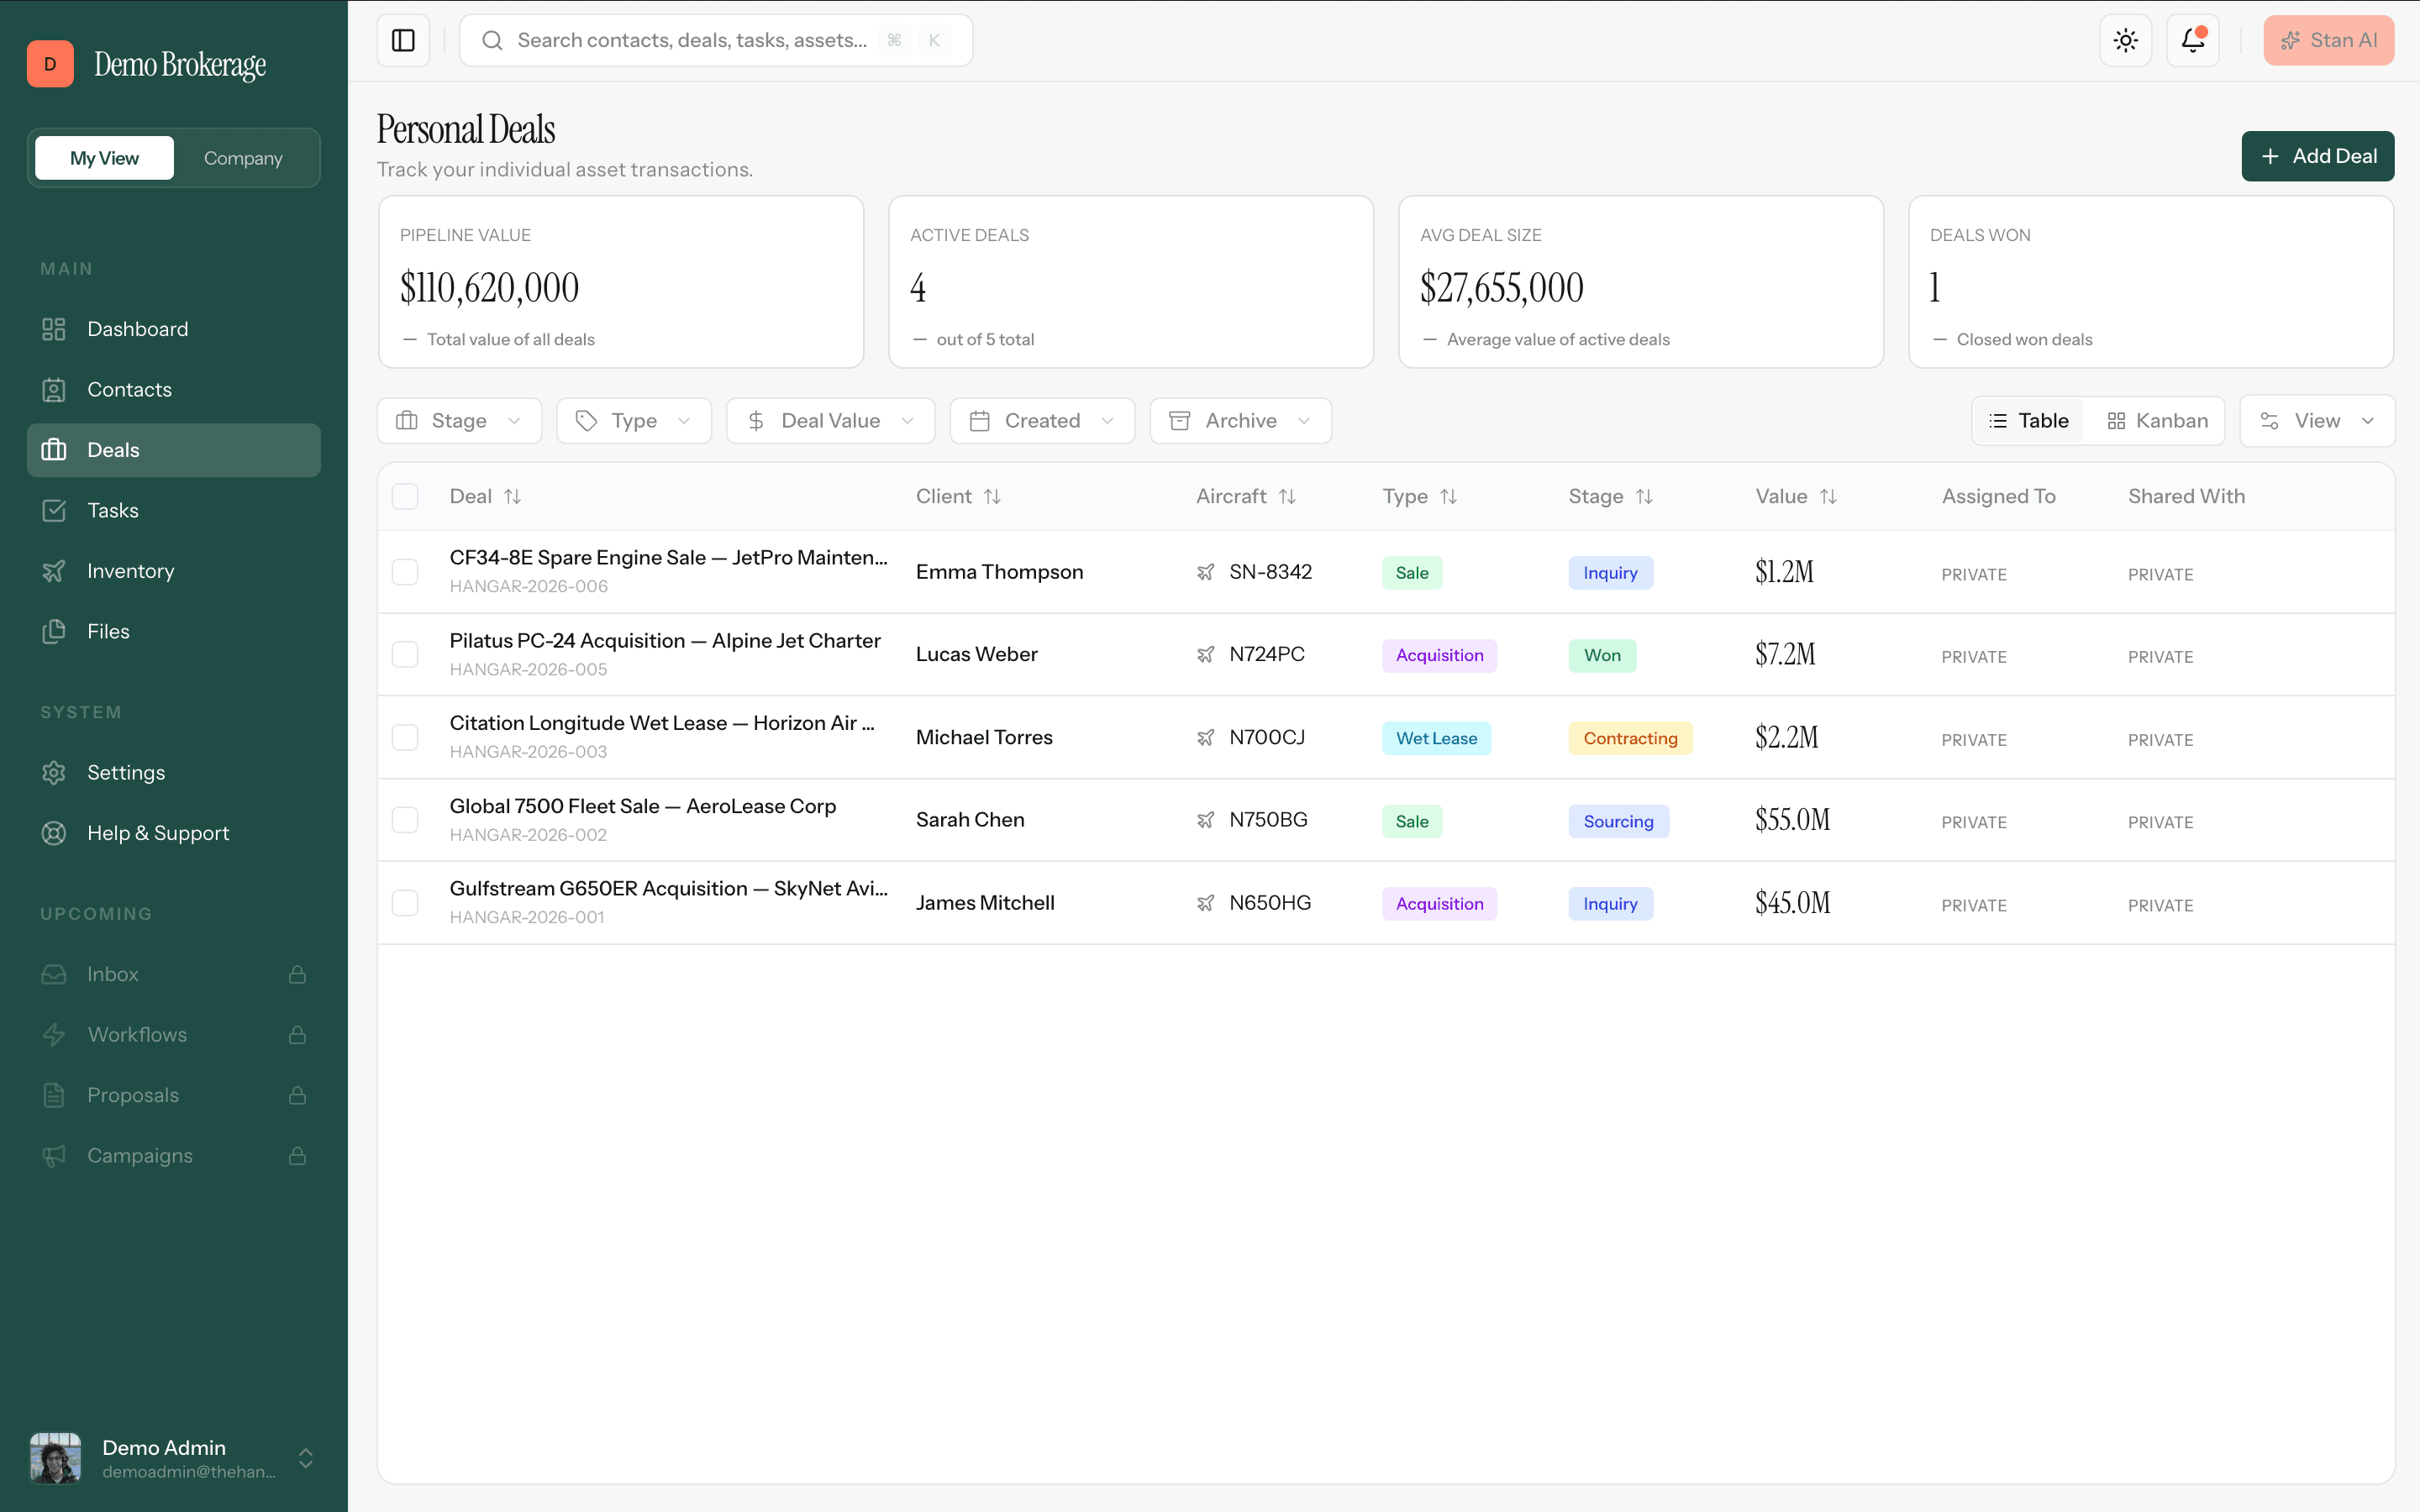Switch to the Kanban view tab

tap(2157, 421)
